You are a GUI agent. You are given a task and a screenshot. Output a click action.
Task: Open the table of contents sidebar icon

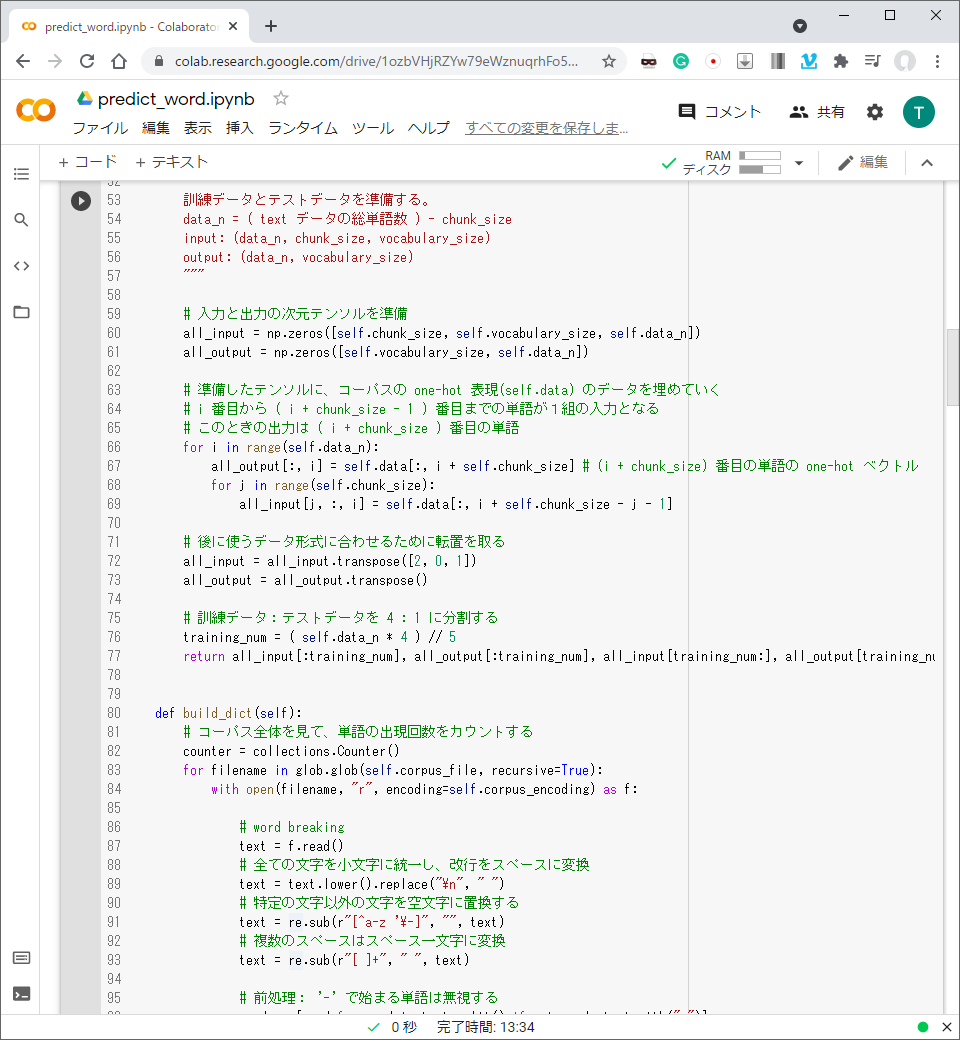coord(21,174)
